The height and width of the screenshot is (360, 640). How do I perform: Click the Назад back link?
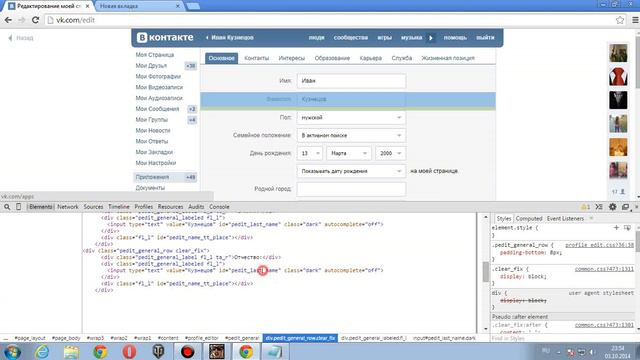pyautogui.click(x=21, y=38)
